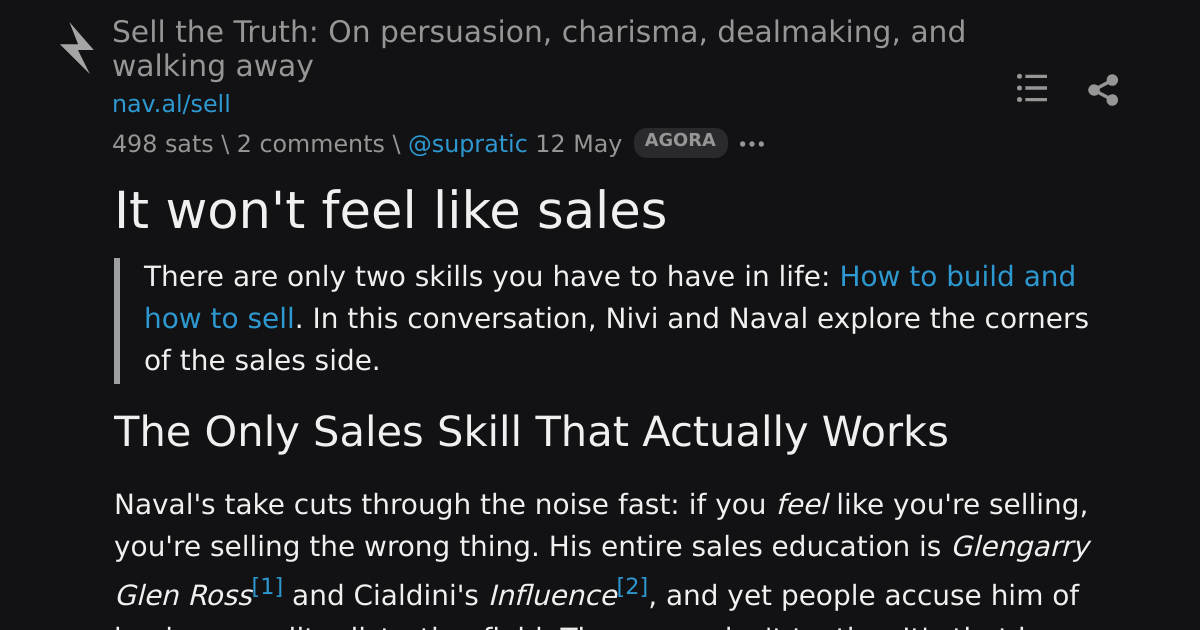Open the AGORA territory badge
The width and height of the screenshot is (1200, 630).
681,142
